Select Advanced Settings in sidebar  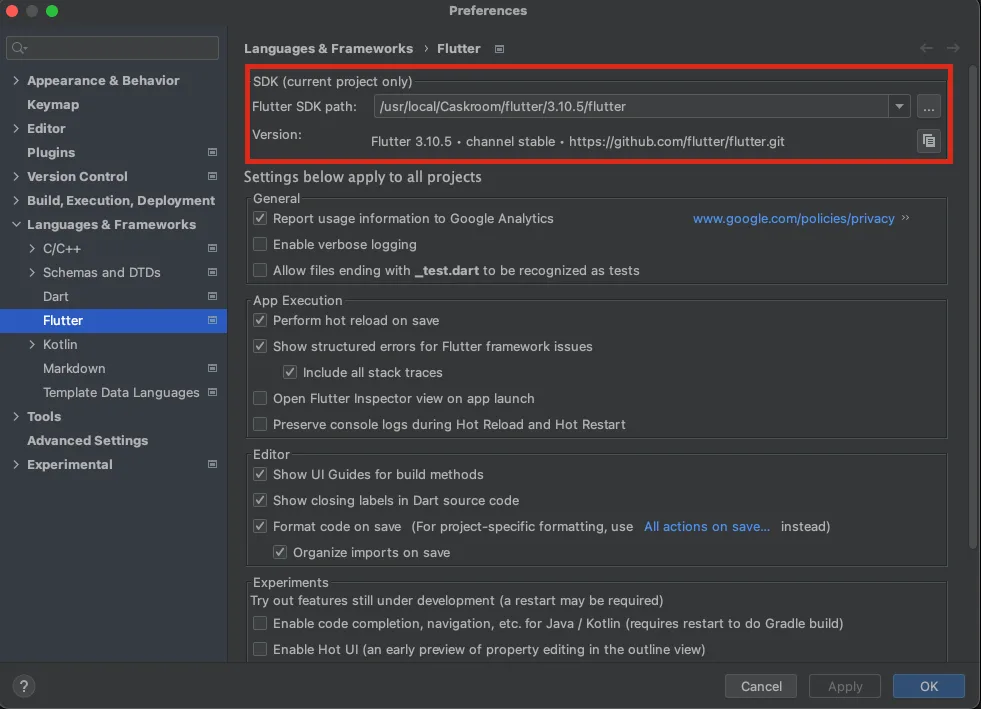(87, 441)
